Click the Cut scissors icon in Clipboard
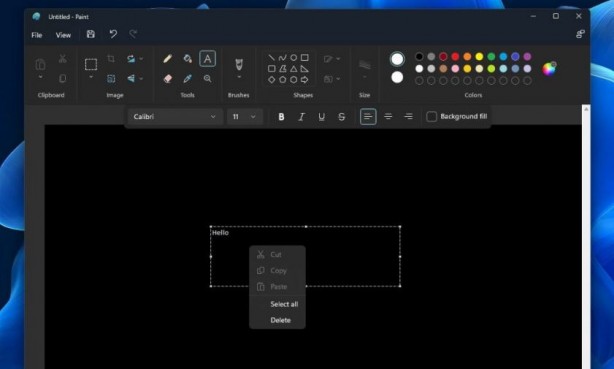 point(62,59)
